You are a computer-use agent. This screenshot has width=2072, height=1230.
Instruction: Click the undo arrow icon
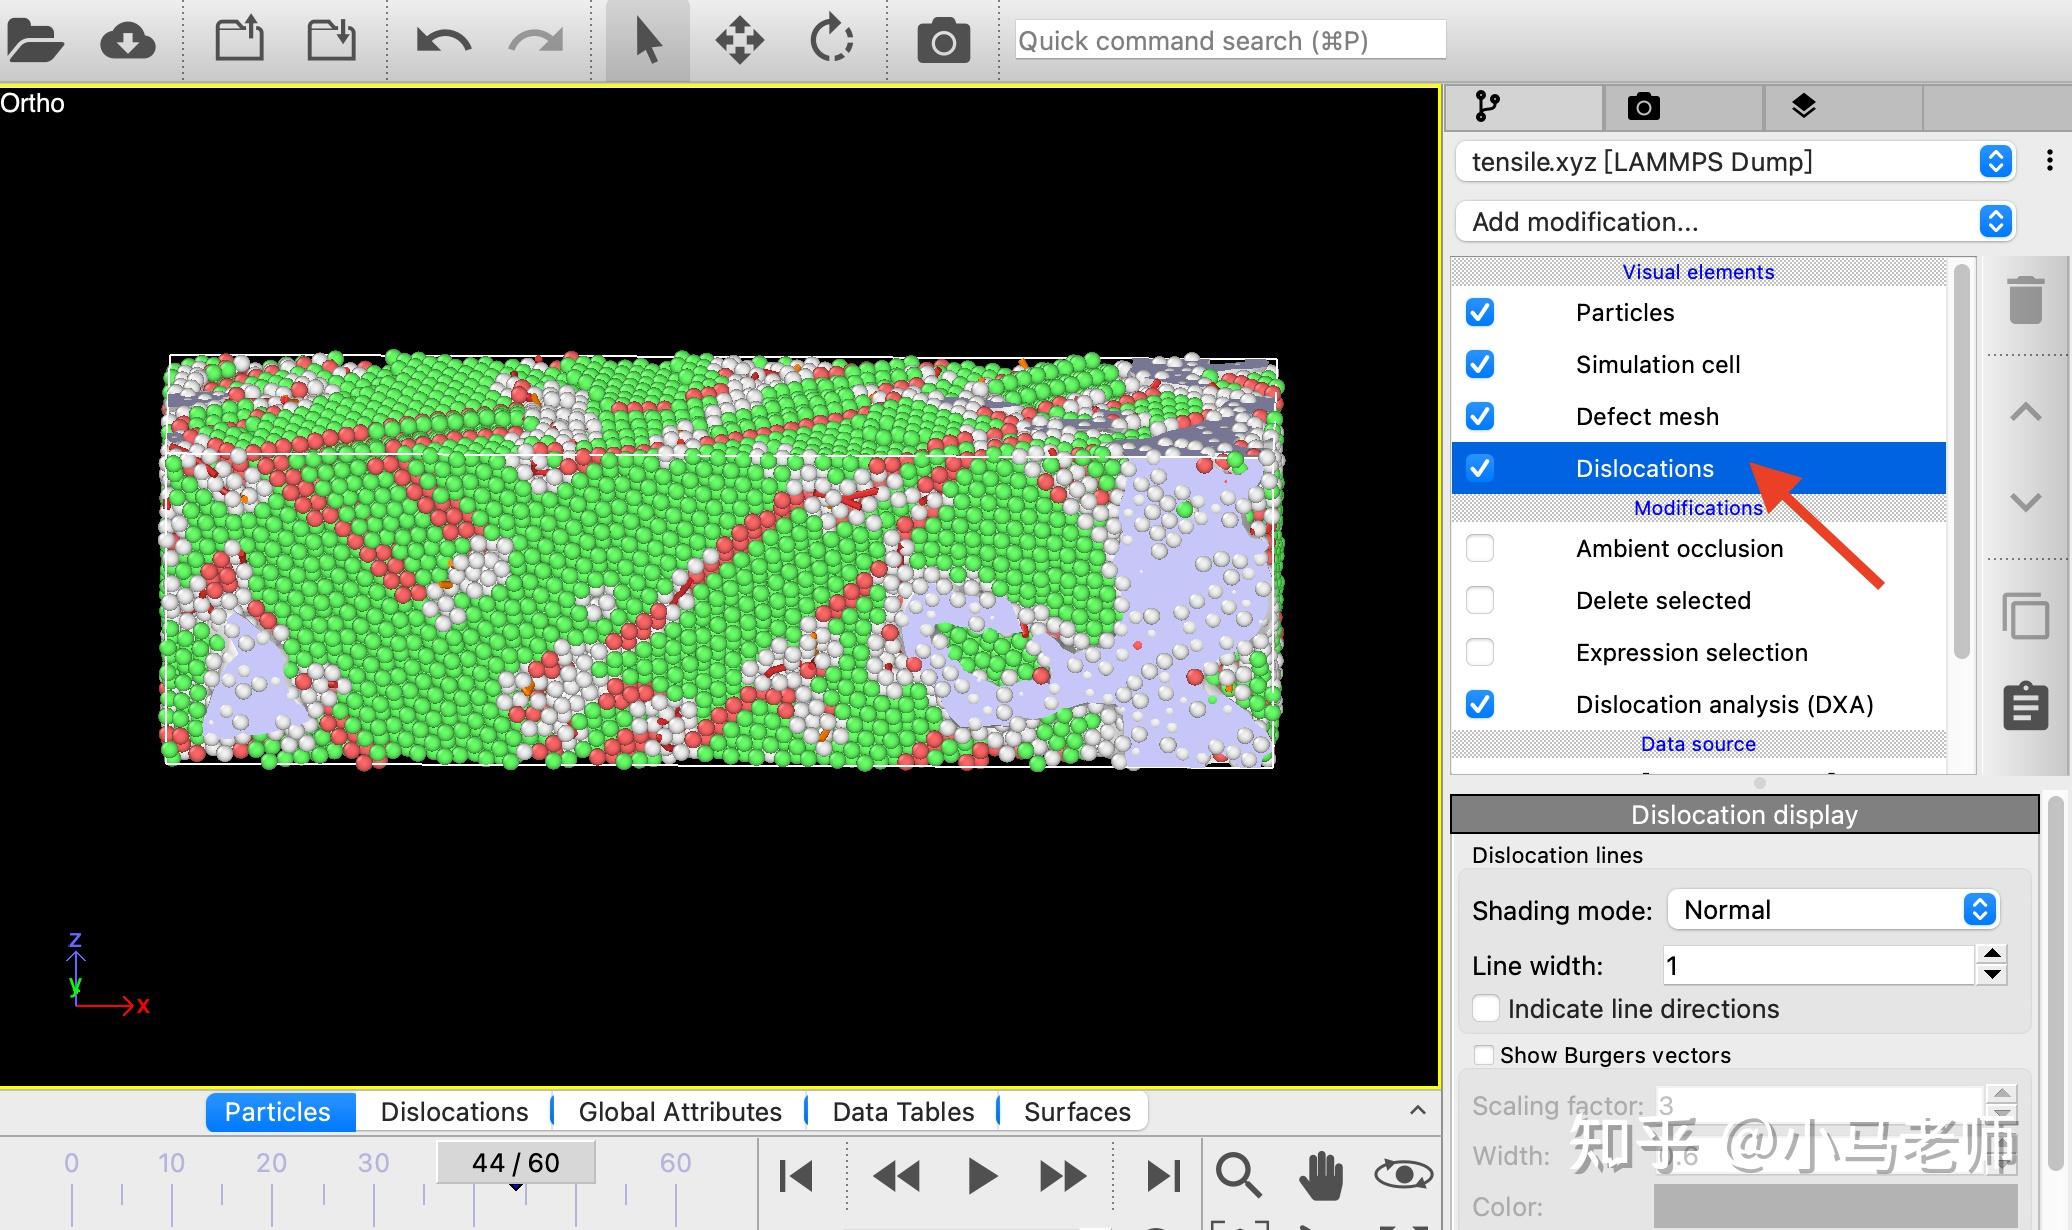(443, 41)
